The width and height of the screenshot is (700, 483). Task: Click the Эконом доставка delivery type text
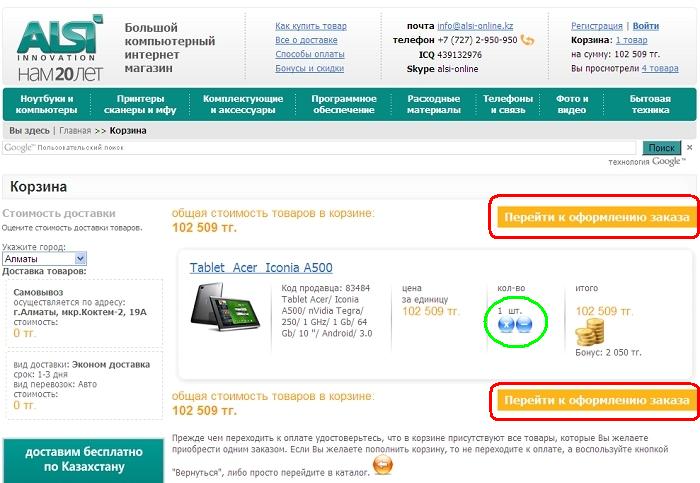point(111,365)
